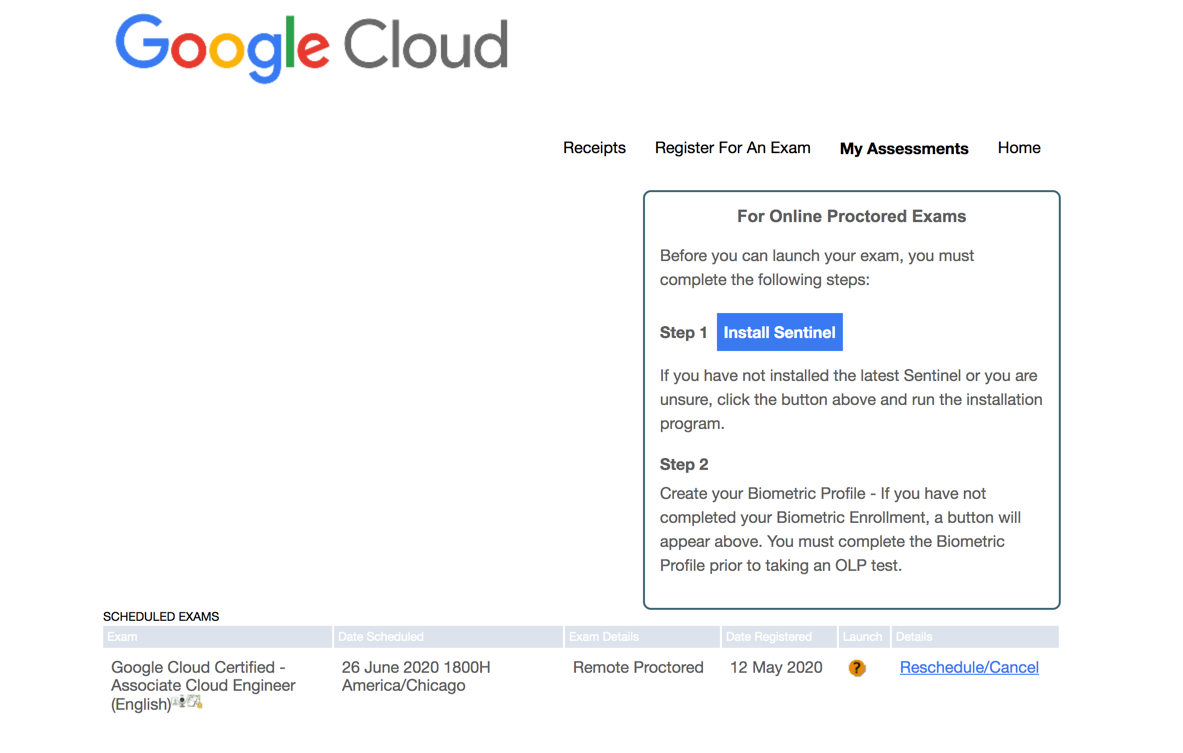
Task: Click the Create your Biometric Profile paragraph
Action: 840,529
